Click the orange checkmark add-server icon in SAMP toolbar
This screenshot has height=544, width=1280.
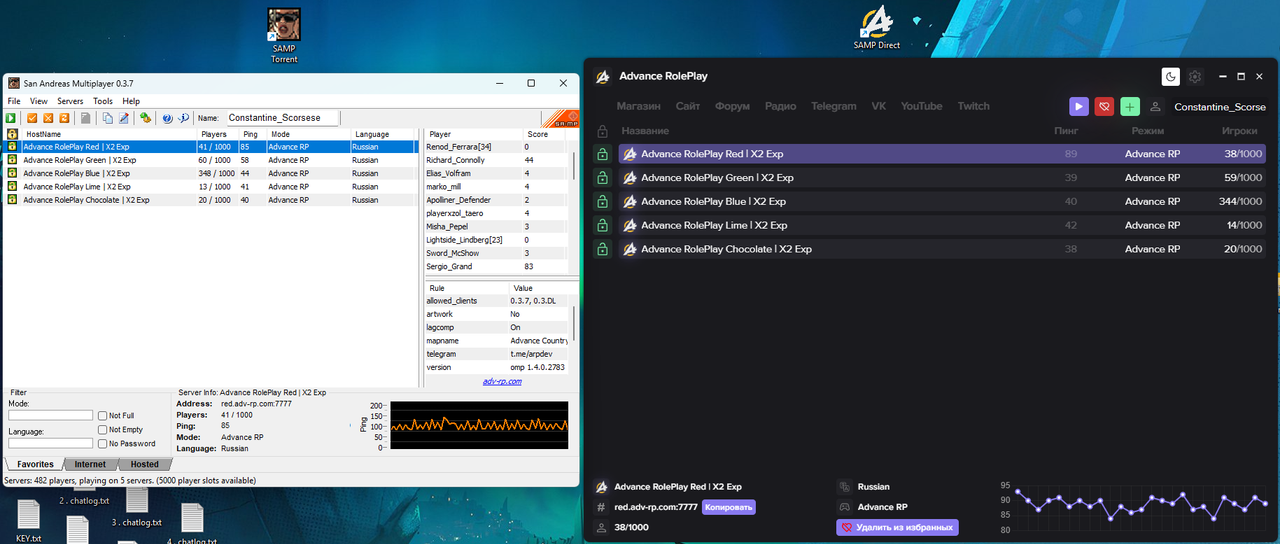click(32, 118)
